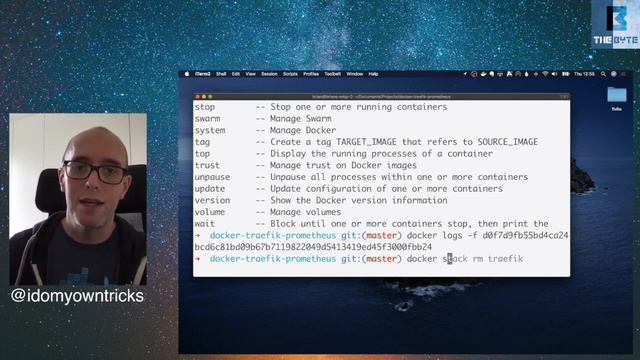Open the Scripts menu
The image size is (640, 360).
pyautogui.click(x=290, y=74)
